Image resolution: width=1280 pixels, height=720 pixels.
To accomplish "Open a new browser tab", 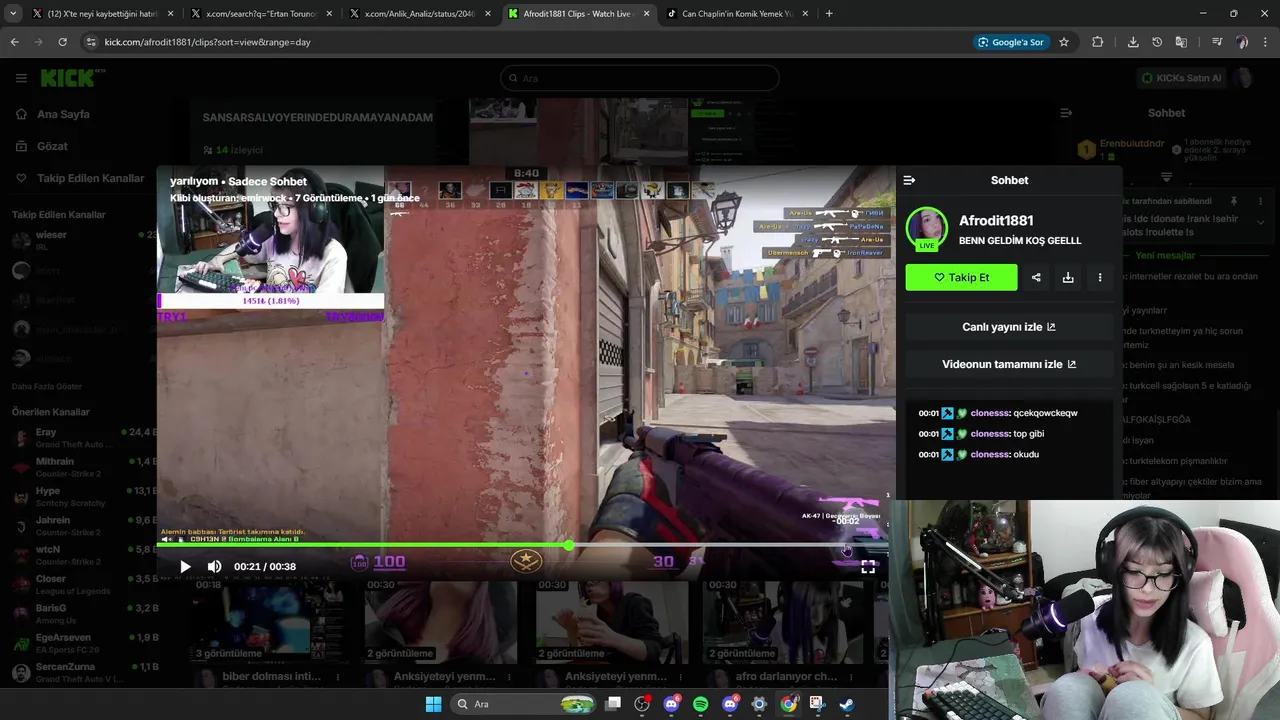I will (x=829, y=14).
